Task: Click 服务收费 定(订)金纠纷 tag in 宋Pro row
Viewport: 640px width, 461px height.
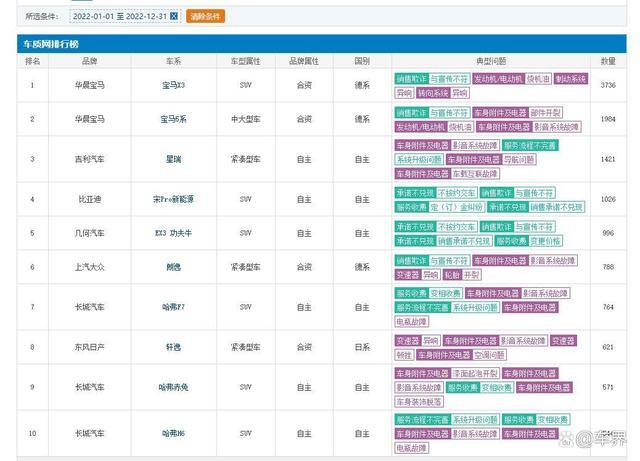Action: coord(440,207)
